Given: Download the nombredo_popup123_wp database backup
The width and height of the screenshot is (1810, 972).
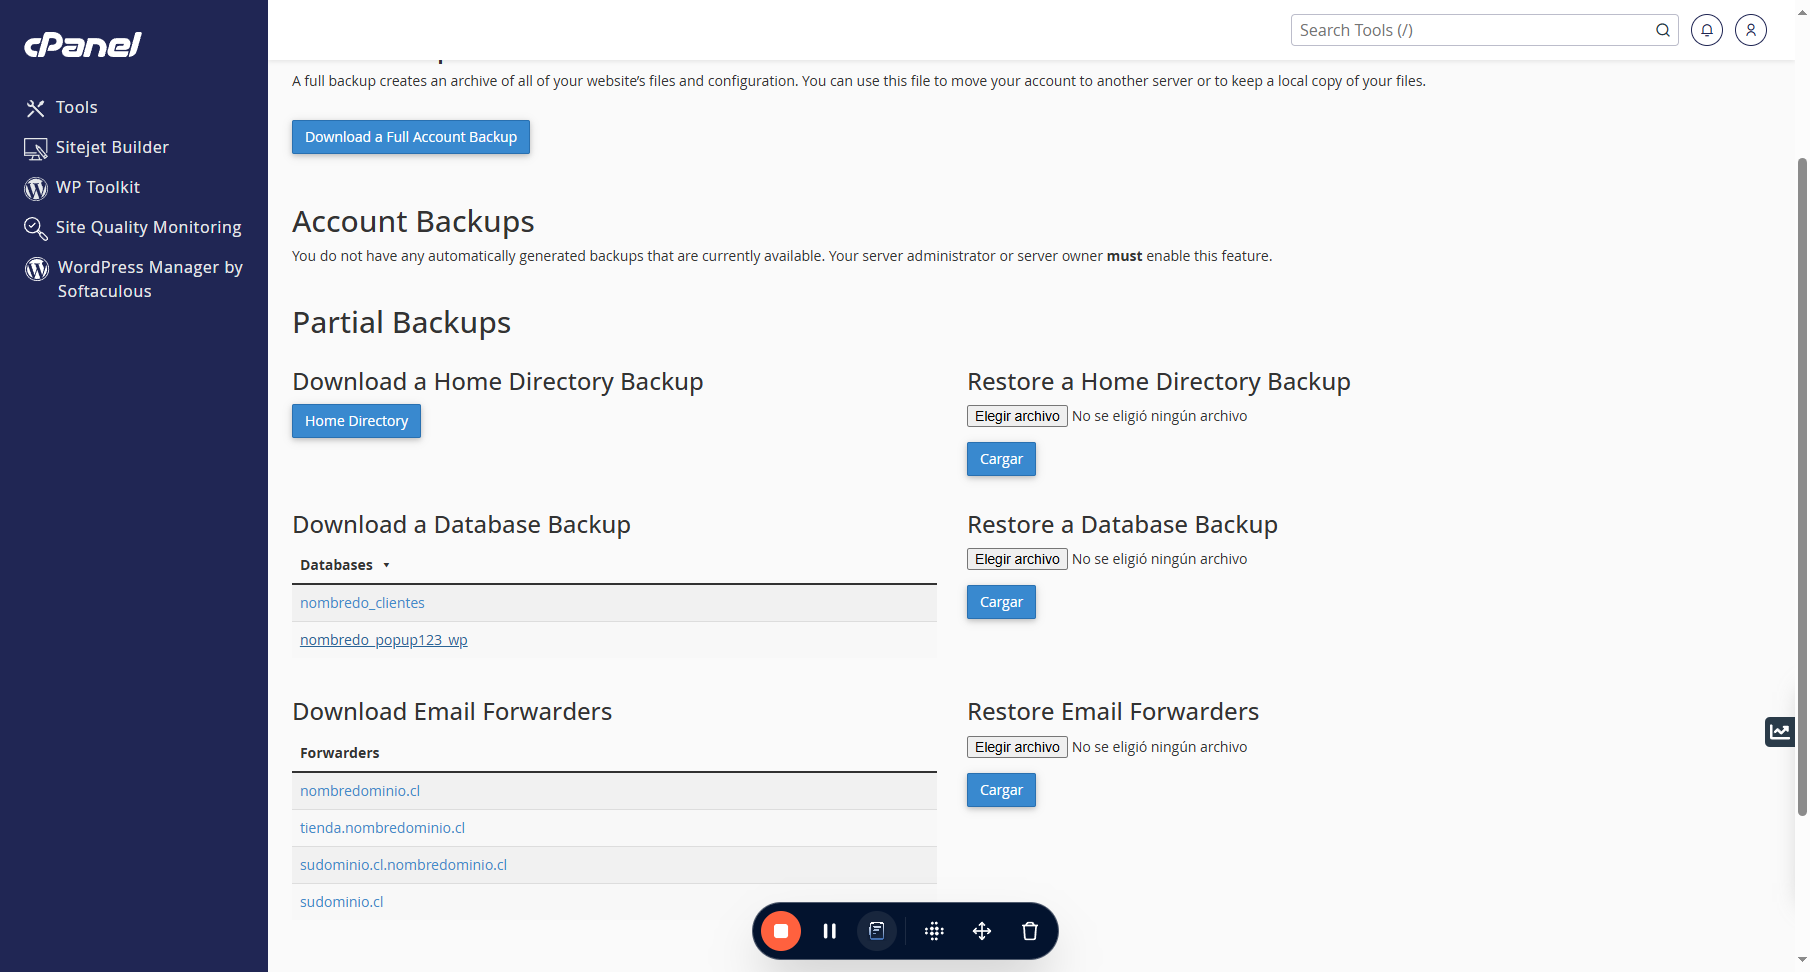Looking at the screenshot, I should pyautogui.click(x=384, y=640).
